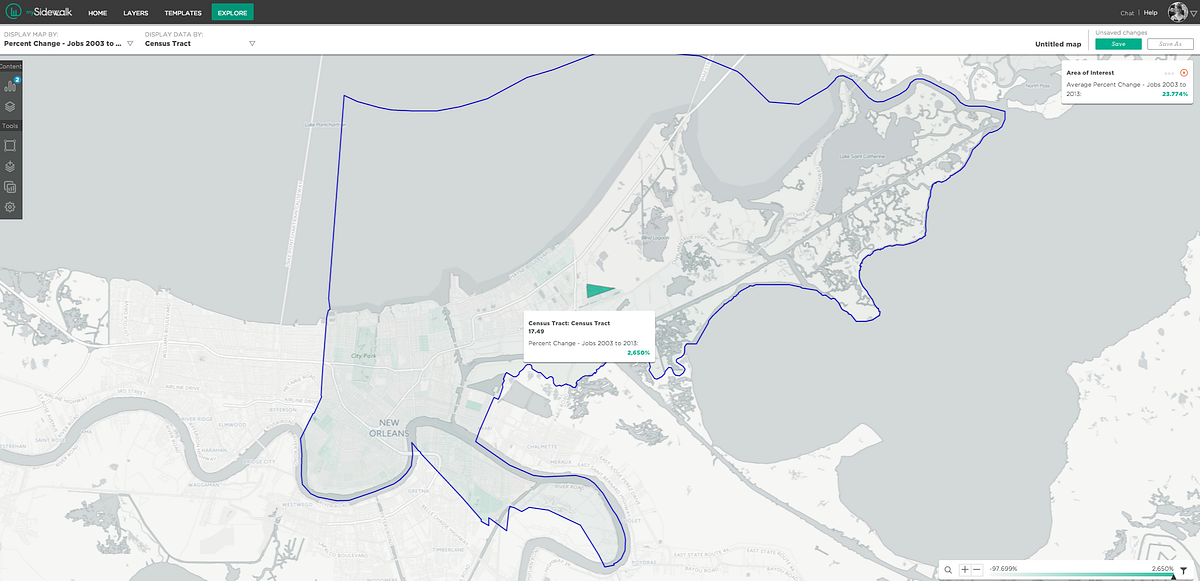Click the Save As button
The image size is (1200, 581).
pos(1170,44)
